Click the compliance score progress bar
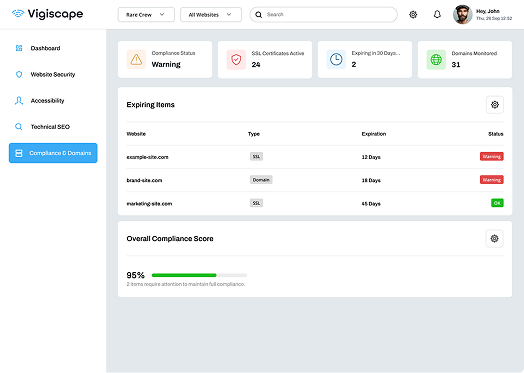524x373 pixels. click(x=199, y=275)
